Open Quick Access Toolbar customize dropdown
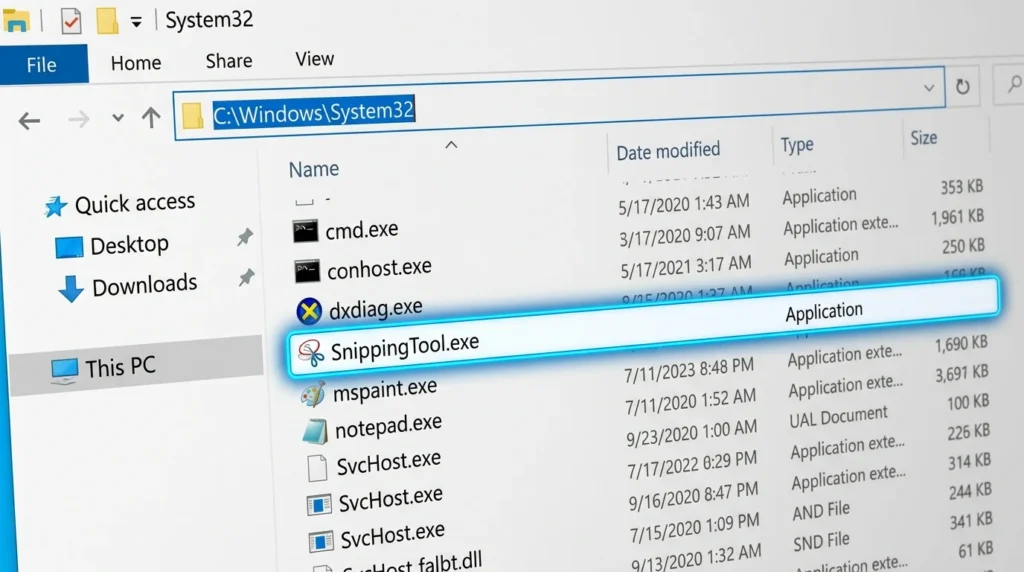This screenshot has height=572, width=1024. (136, 22)
